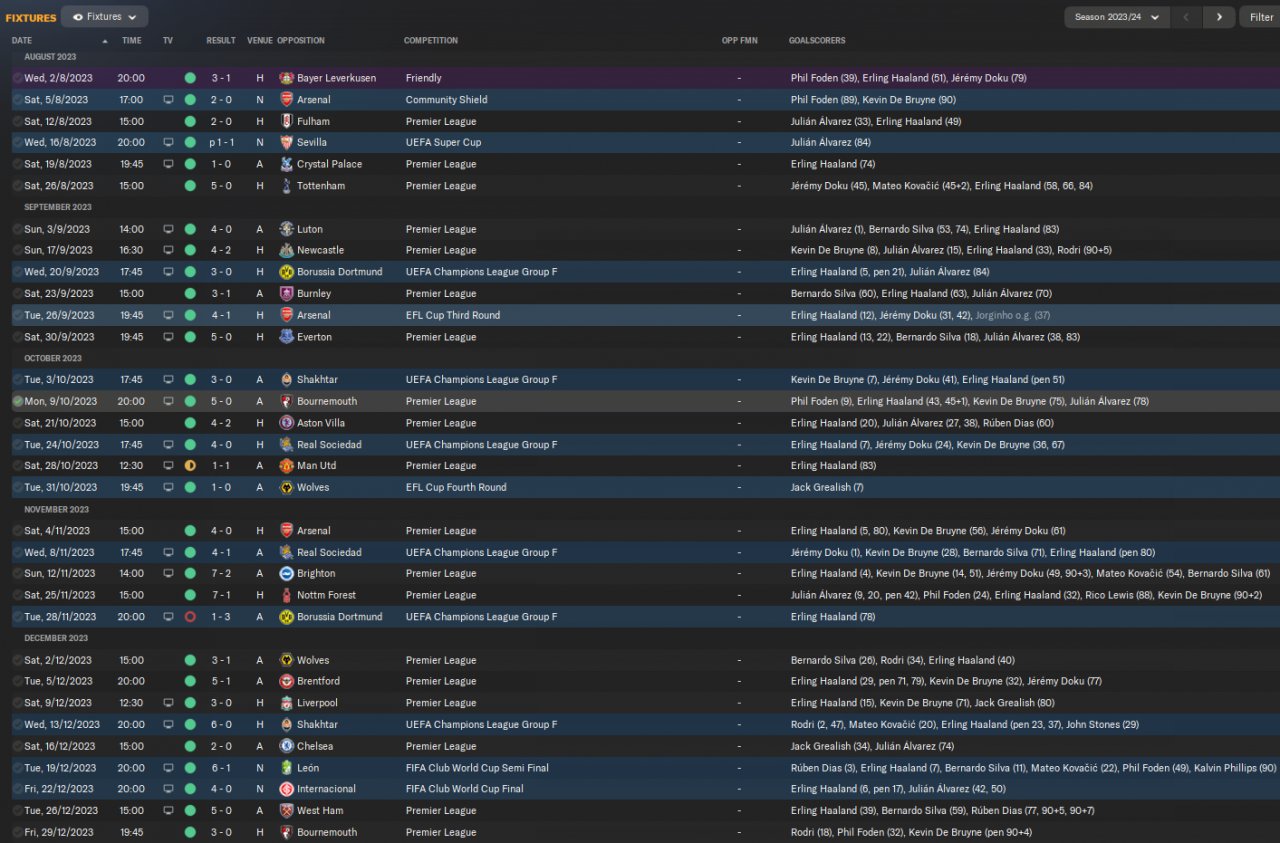
Task: Click the red loss indicator on 28/11/2023 row
Action: click(x=190, y=617)
